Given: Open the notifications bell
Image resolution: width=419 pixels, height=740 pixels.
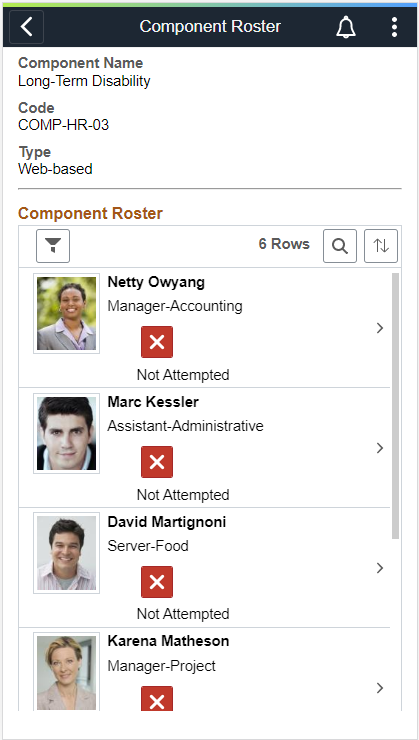Looking at the screenshot, I should click(346, 27).
